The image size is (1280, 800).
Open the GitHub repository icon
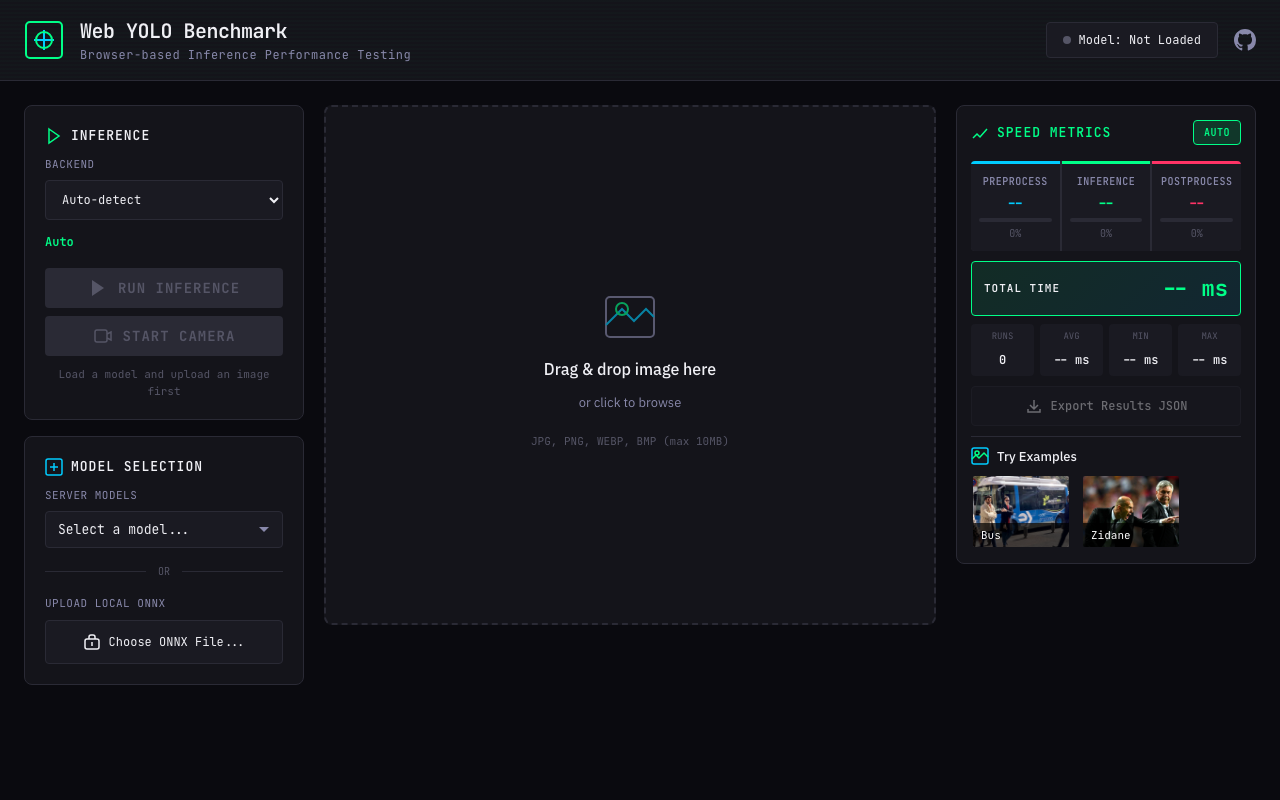coord(1245,40)
